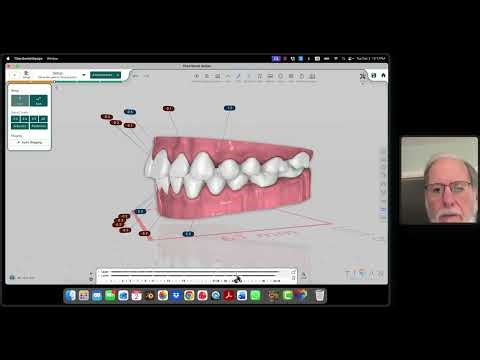Screen dimensions: 480x360
Task: Open Finder from the dock
Action: 71,296
